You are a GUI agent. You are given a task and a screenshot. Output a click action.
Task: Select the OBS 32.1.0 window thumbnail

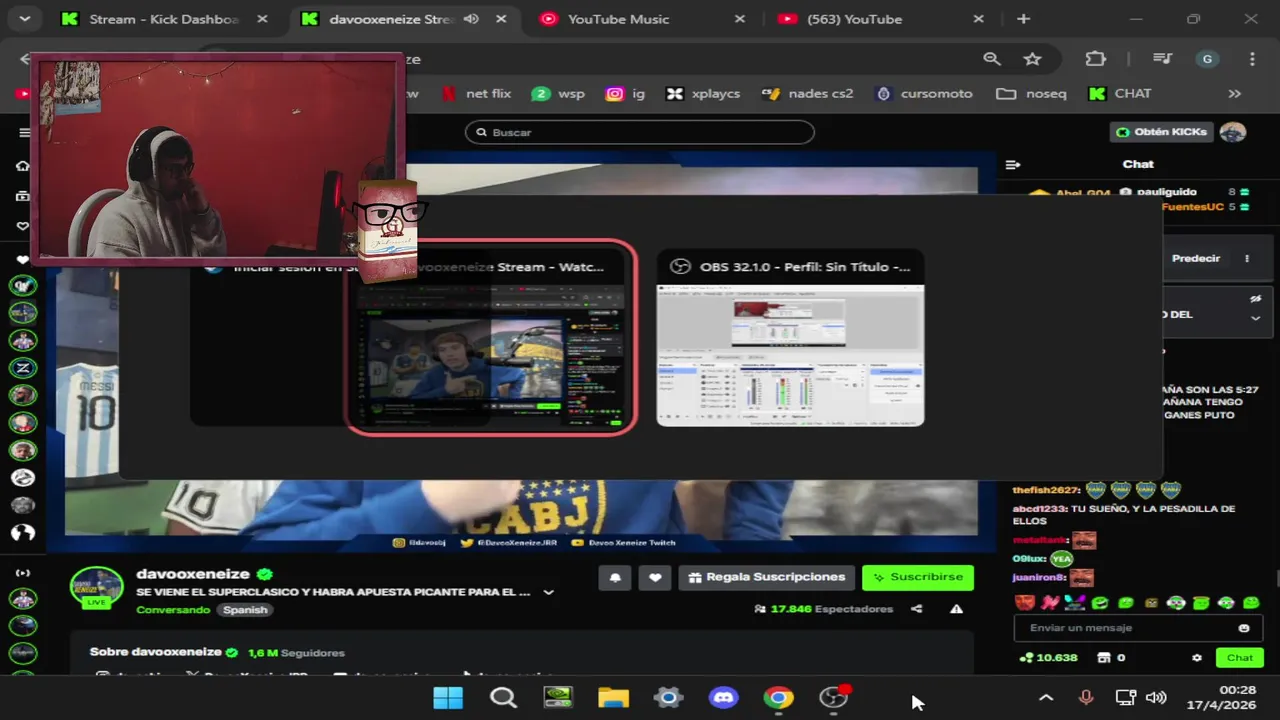click(790, 338)
